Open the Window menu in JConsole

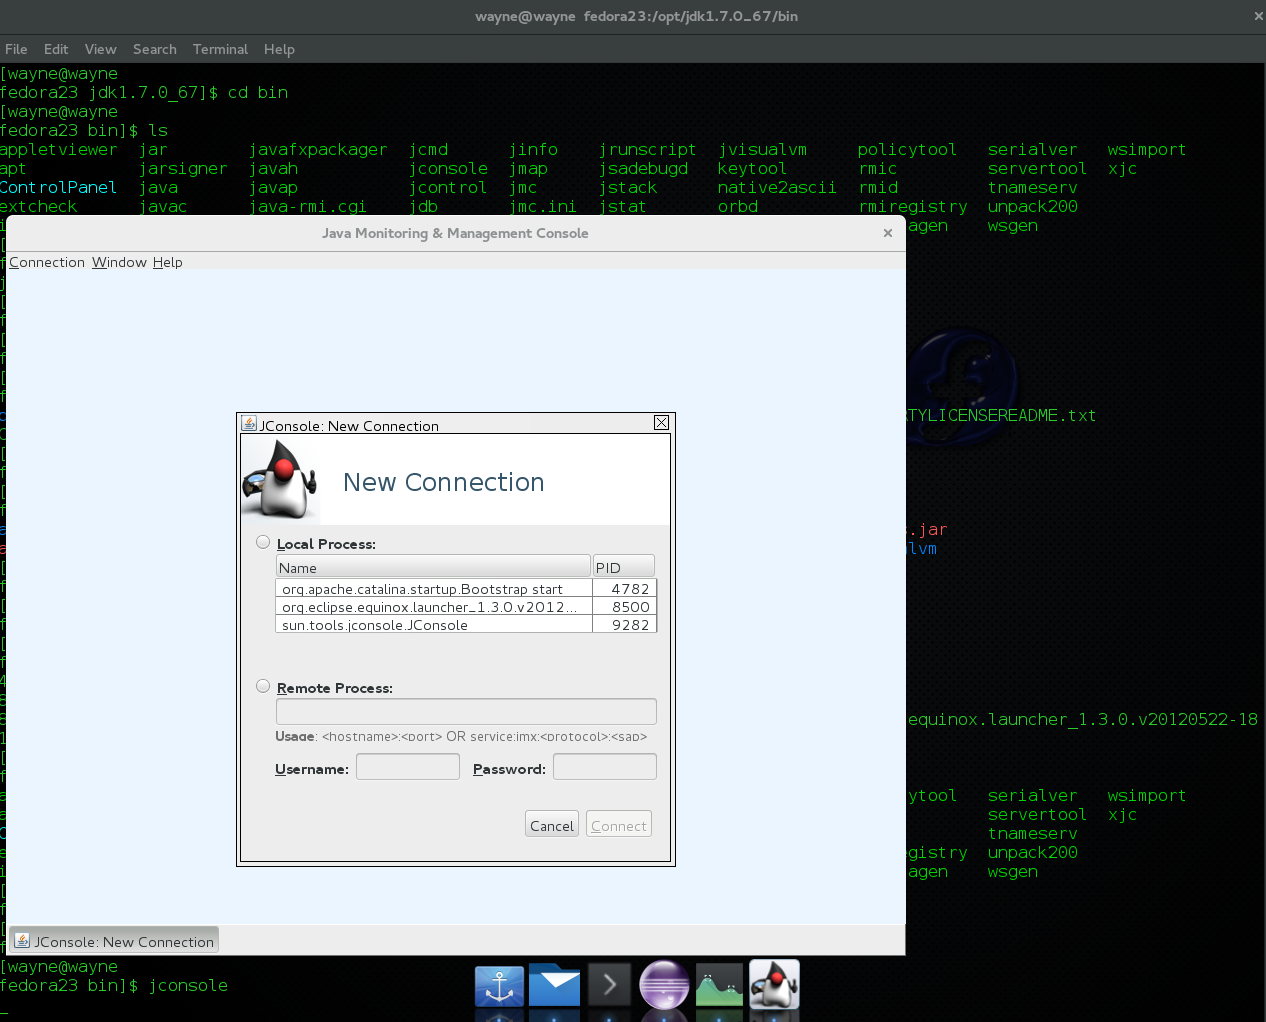coord(119,262)
